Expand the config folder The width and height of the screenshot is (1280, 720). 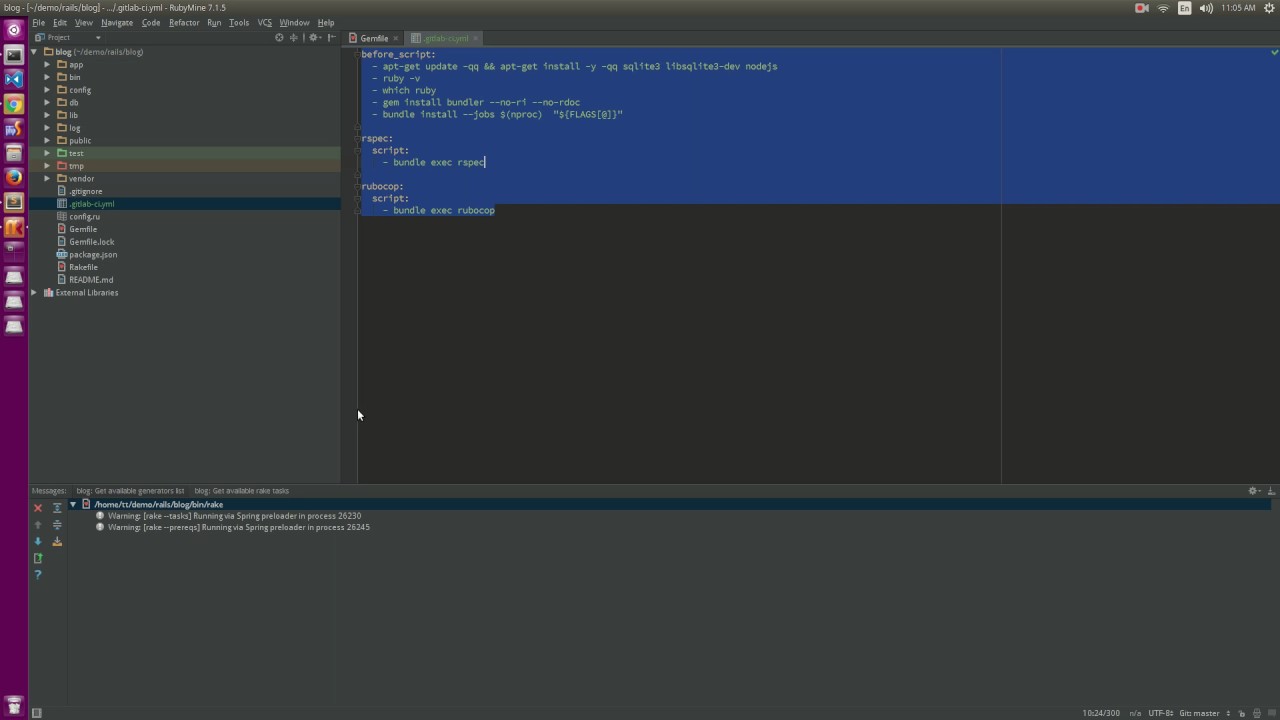47,90
